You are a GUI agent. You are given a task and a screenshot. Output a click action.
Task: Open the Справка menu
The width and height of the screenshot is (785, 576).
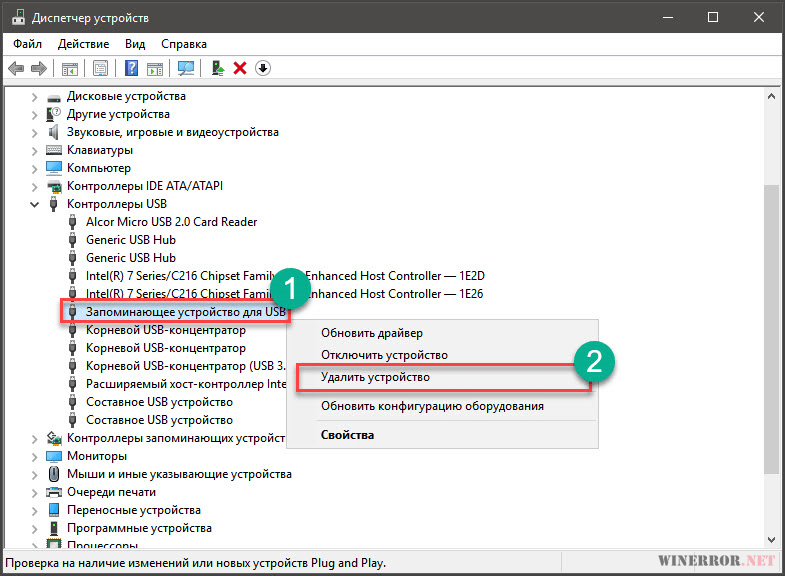(184, 44)
